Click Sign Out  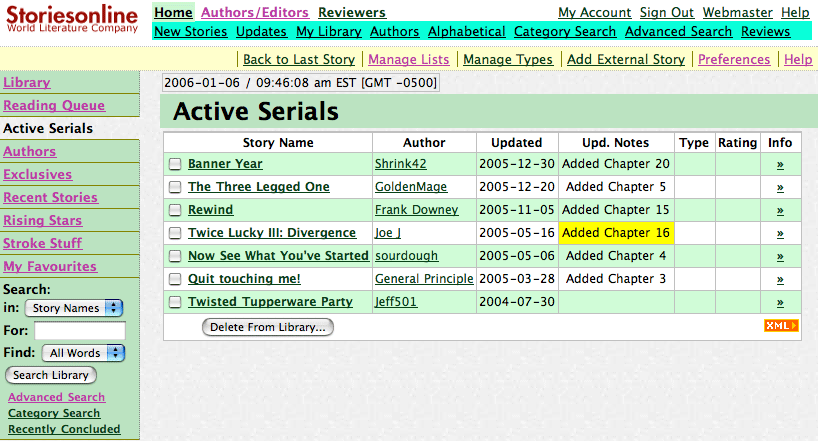pos(667,12)
